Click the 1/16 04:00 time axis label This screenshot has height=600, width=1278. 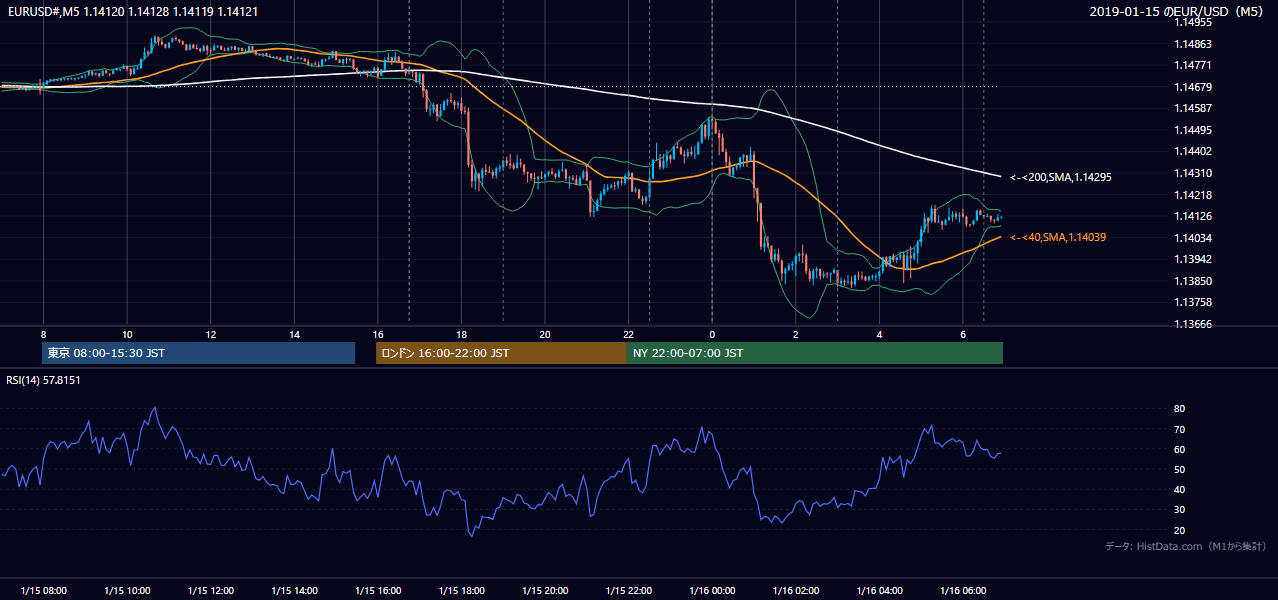[x=879, y=591]
